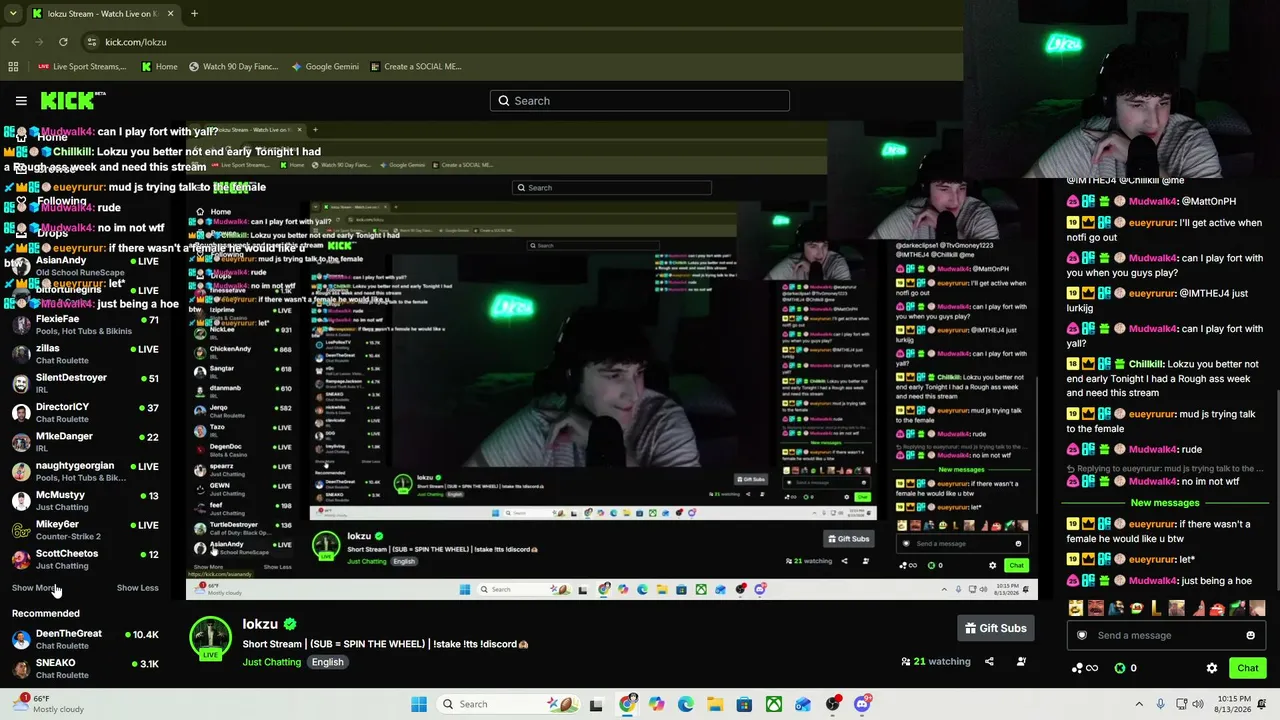This screenshot has width=1280, height=720.
Task: Open lokzu profile avatar below stream
Action: pyautogui.click(x=210, y=640)
